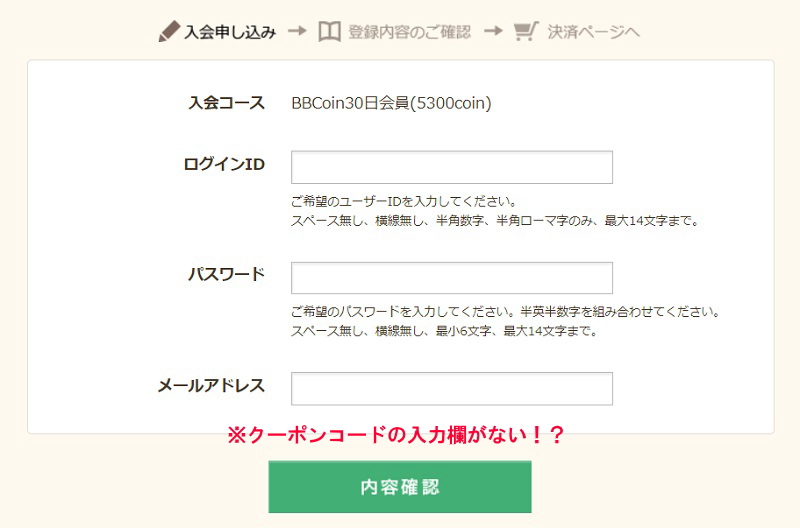Click the arrow before the cart icon

coord(492,31)
